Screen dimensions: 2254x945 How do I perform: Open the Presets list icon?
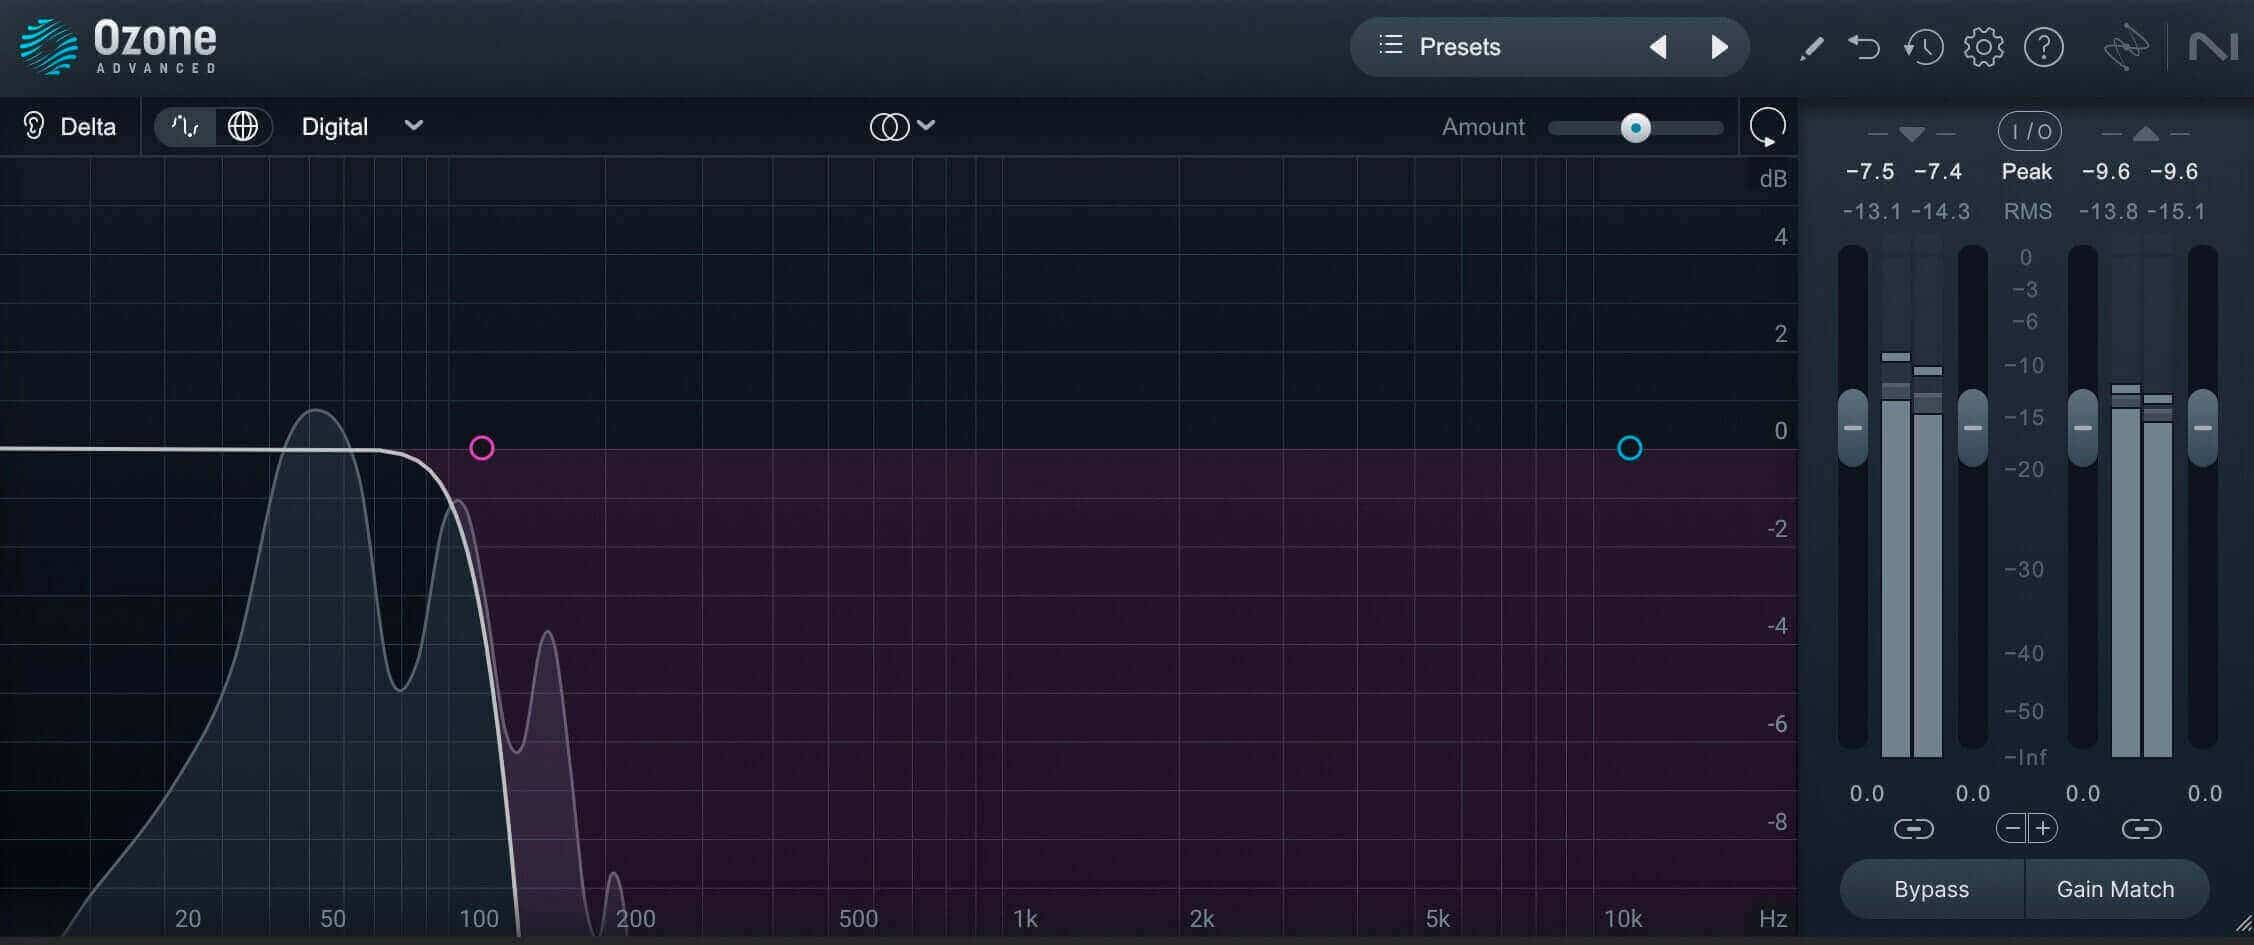coord(1390,45)
